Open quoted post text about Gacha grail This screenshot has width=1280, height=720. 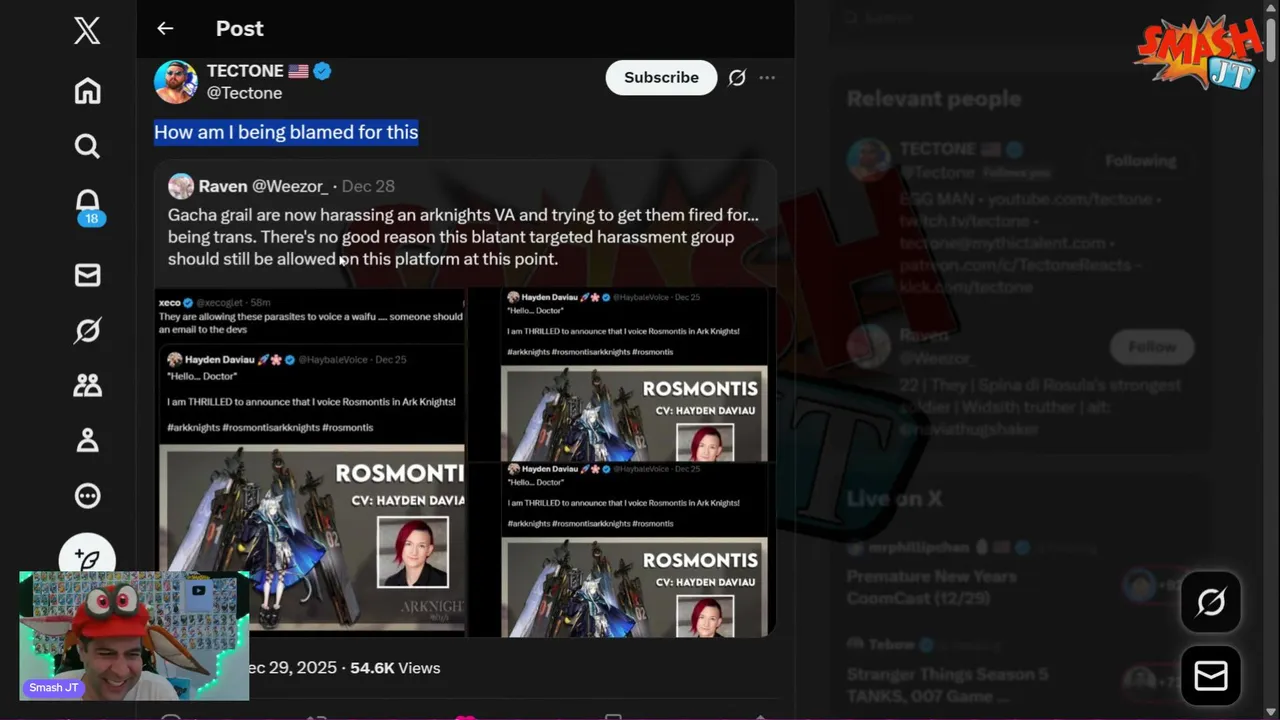point(463,237)
